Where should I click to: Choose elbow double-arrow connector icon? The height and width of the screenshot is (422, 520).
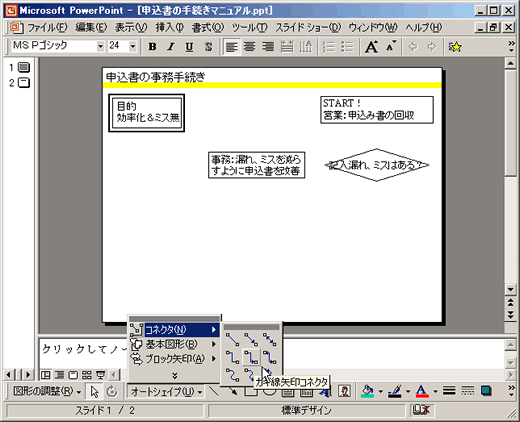(x=269, y=357)
